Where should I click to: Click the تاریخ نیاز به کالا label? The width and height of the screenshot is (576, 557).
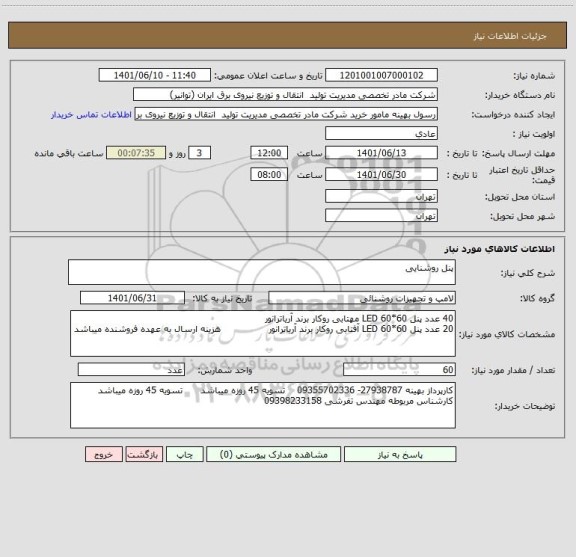[x=222, y=298]
